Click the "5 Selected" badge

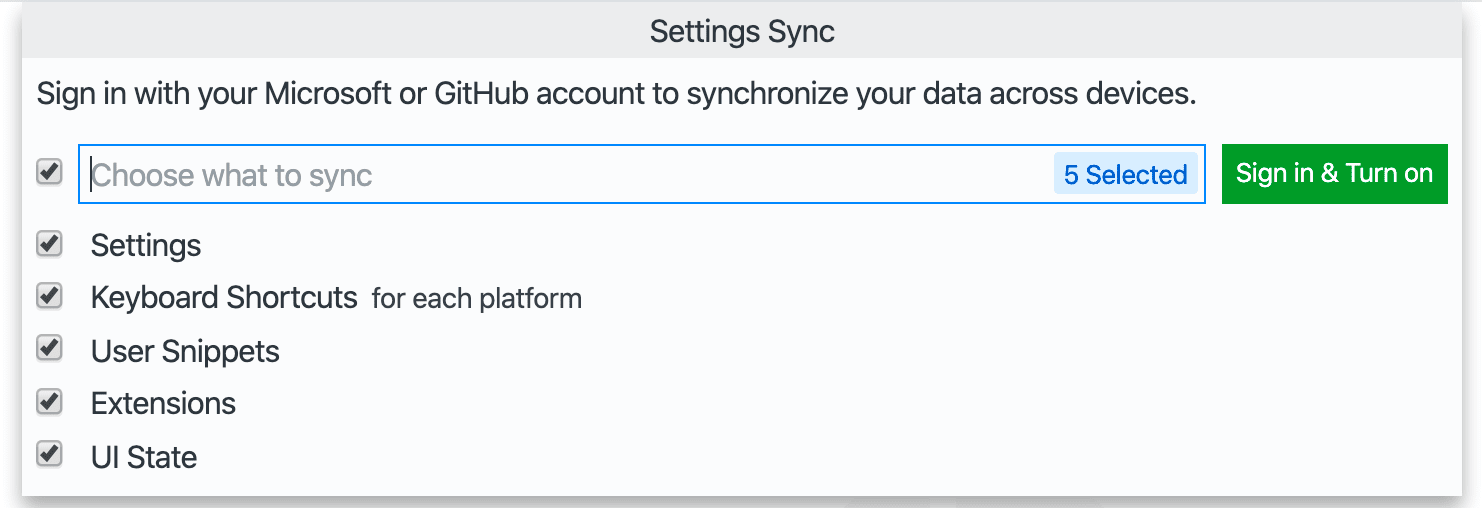pyautogui.click(x=1125, y=175)
